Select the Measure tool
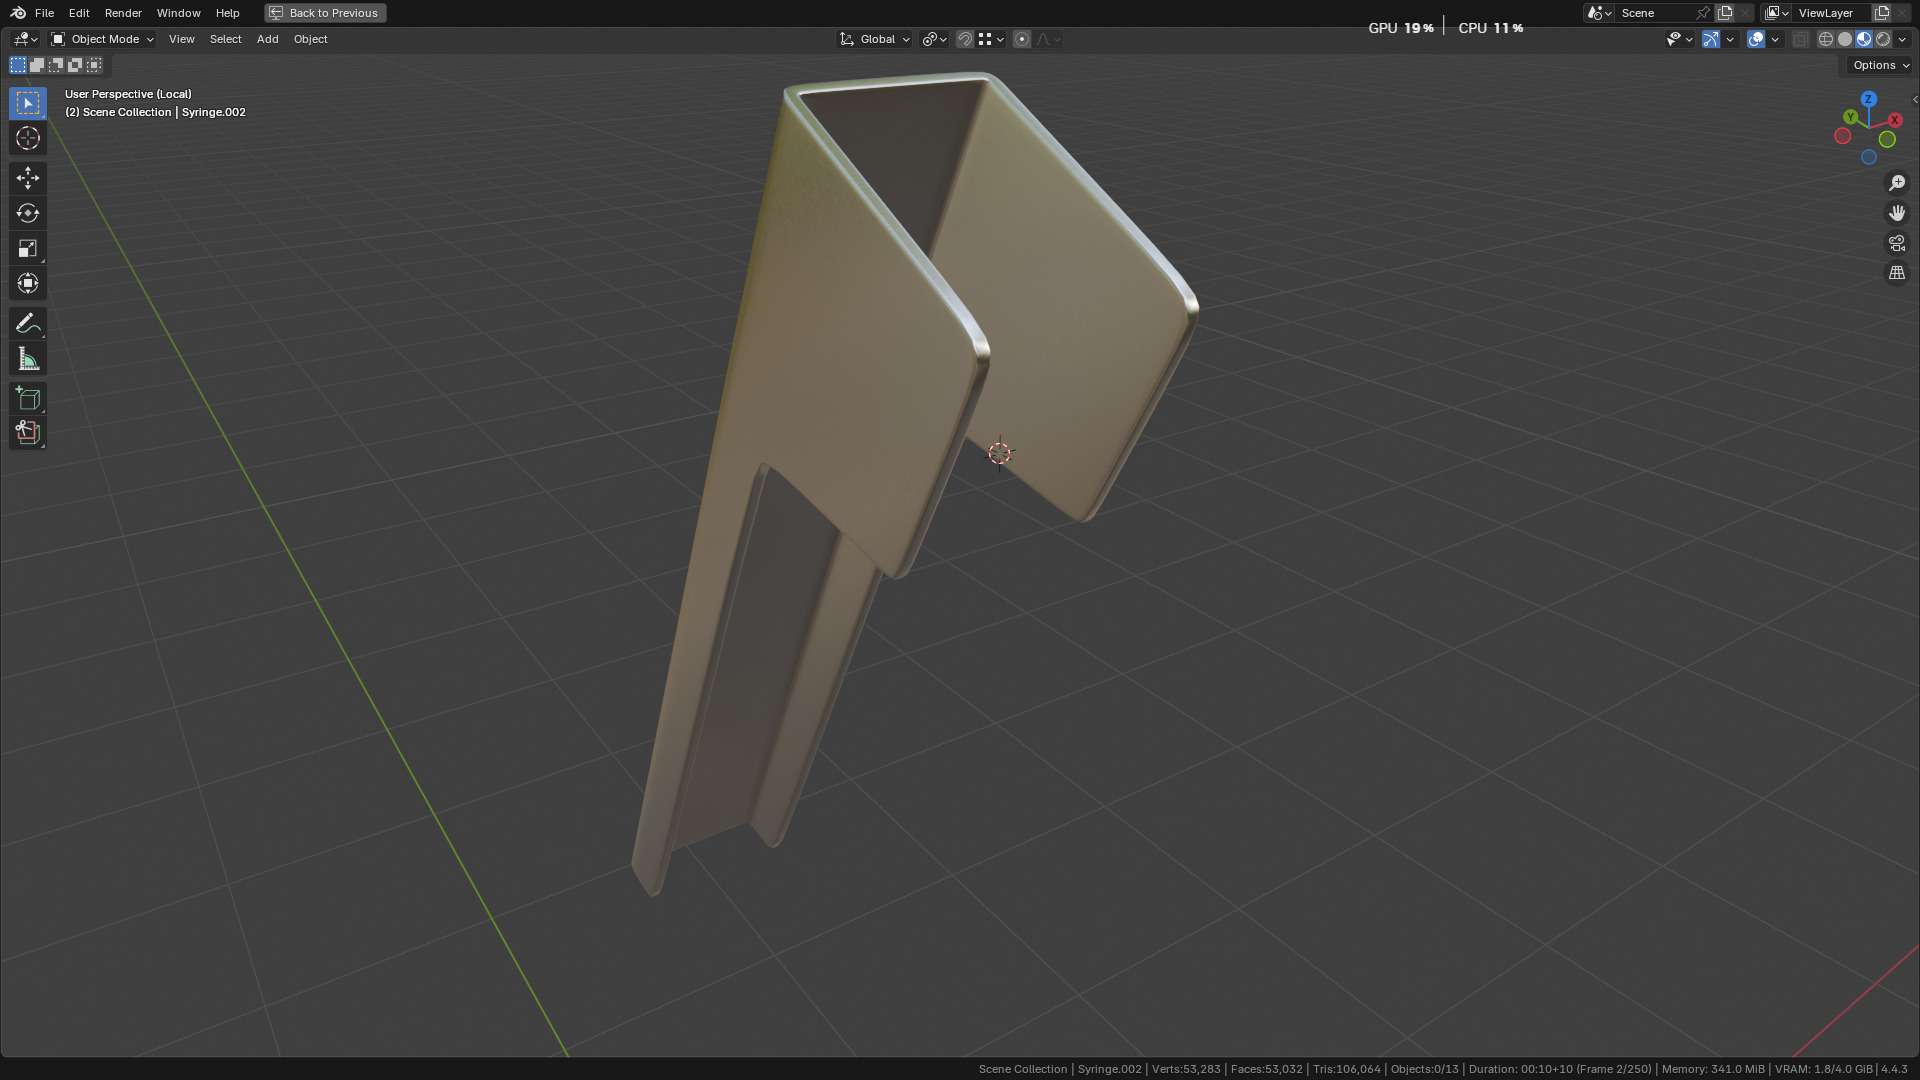 [28, 359]
